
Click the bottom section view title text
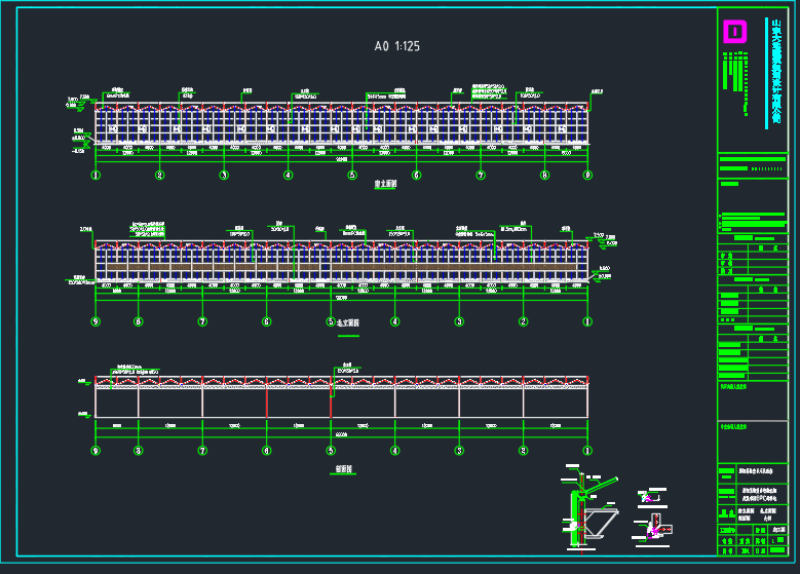tap(345, 469)
